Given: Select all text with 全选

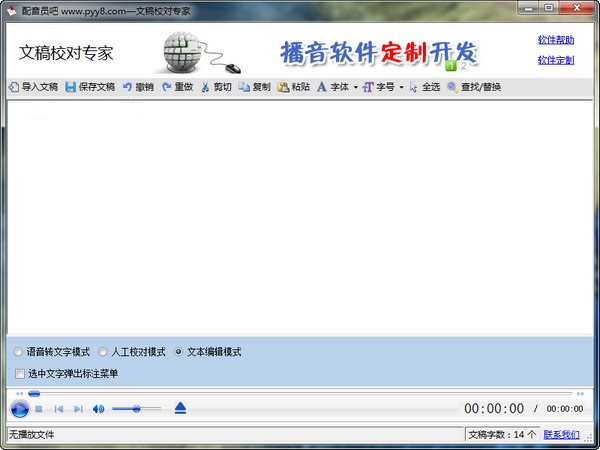Looking at the screenshot, I should pos(425,87).
